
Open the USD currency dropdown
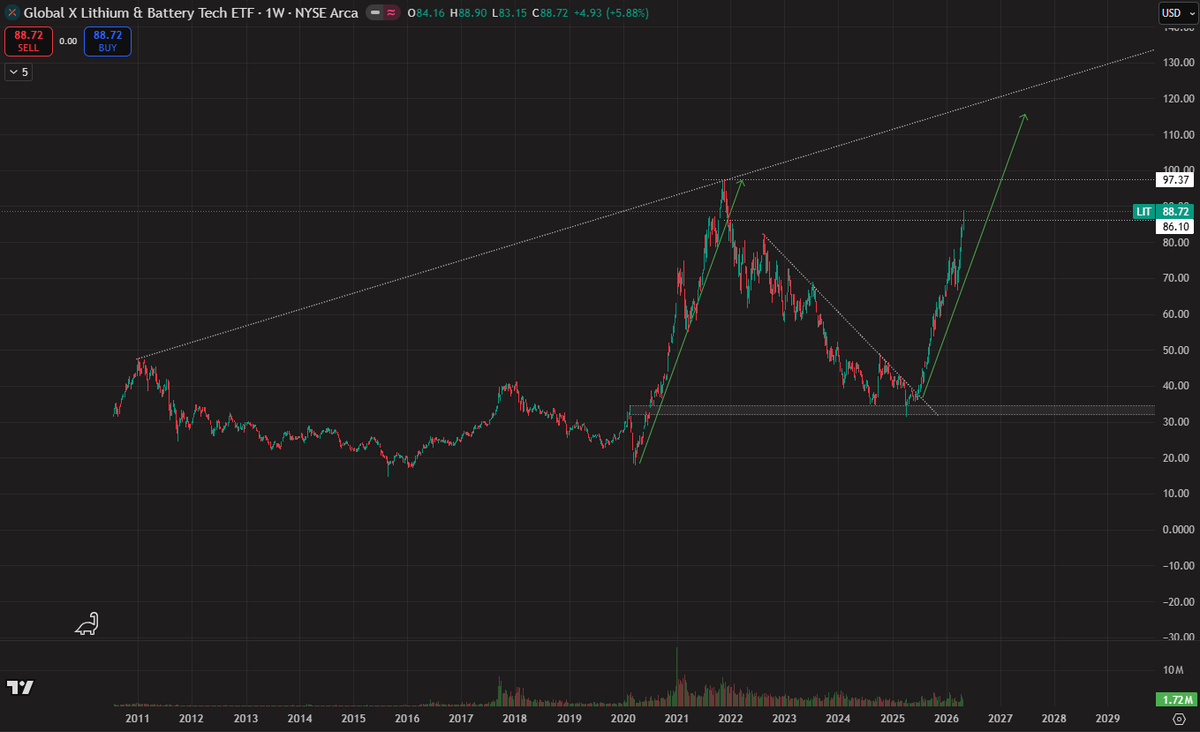[1176, 13]
